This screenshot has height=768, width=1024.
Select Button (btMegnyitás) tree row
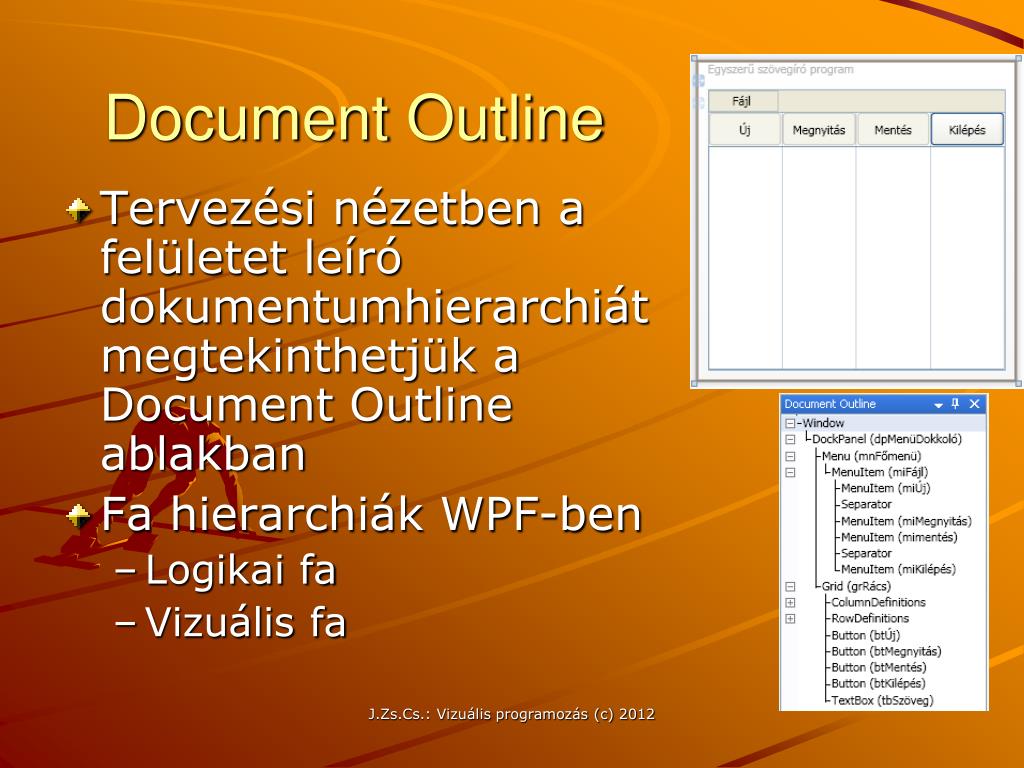coord(886,651)
